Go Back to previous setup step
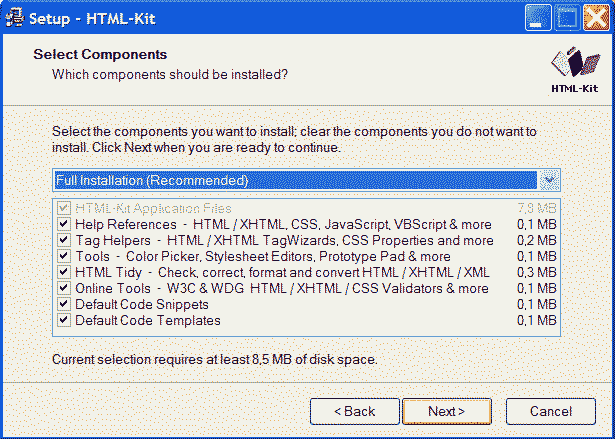615x439 pixels. pyautogui.click(x=355, y=411)
